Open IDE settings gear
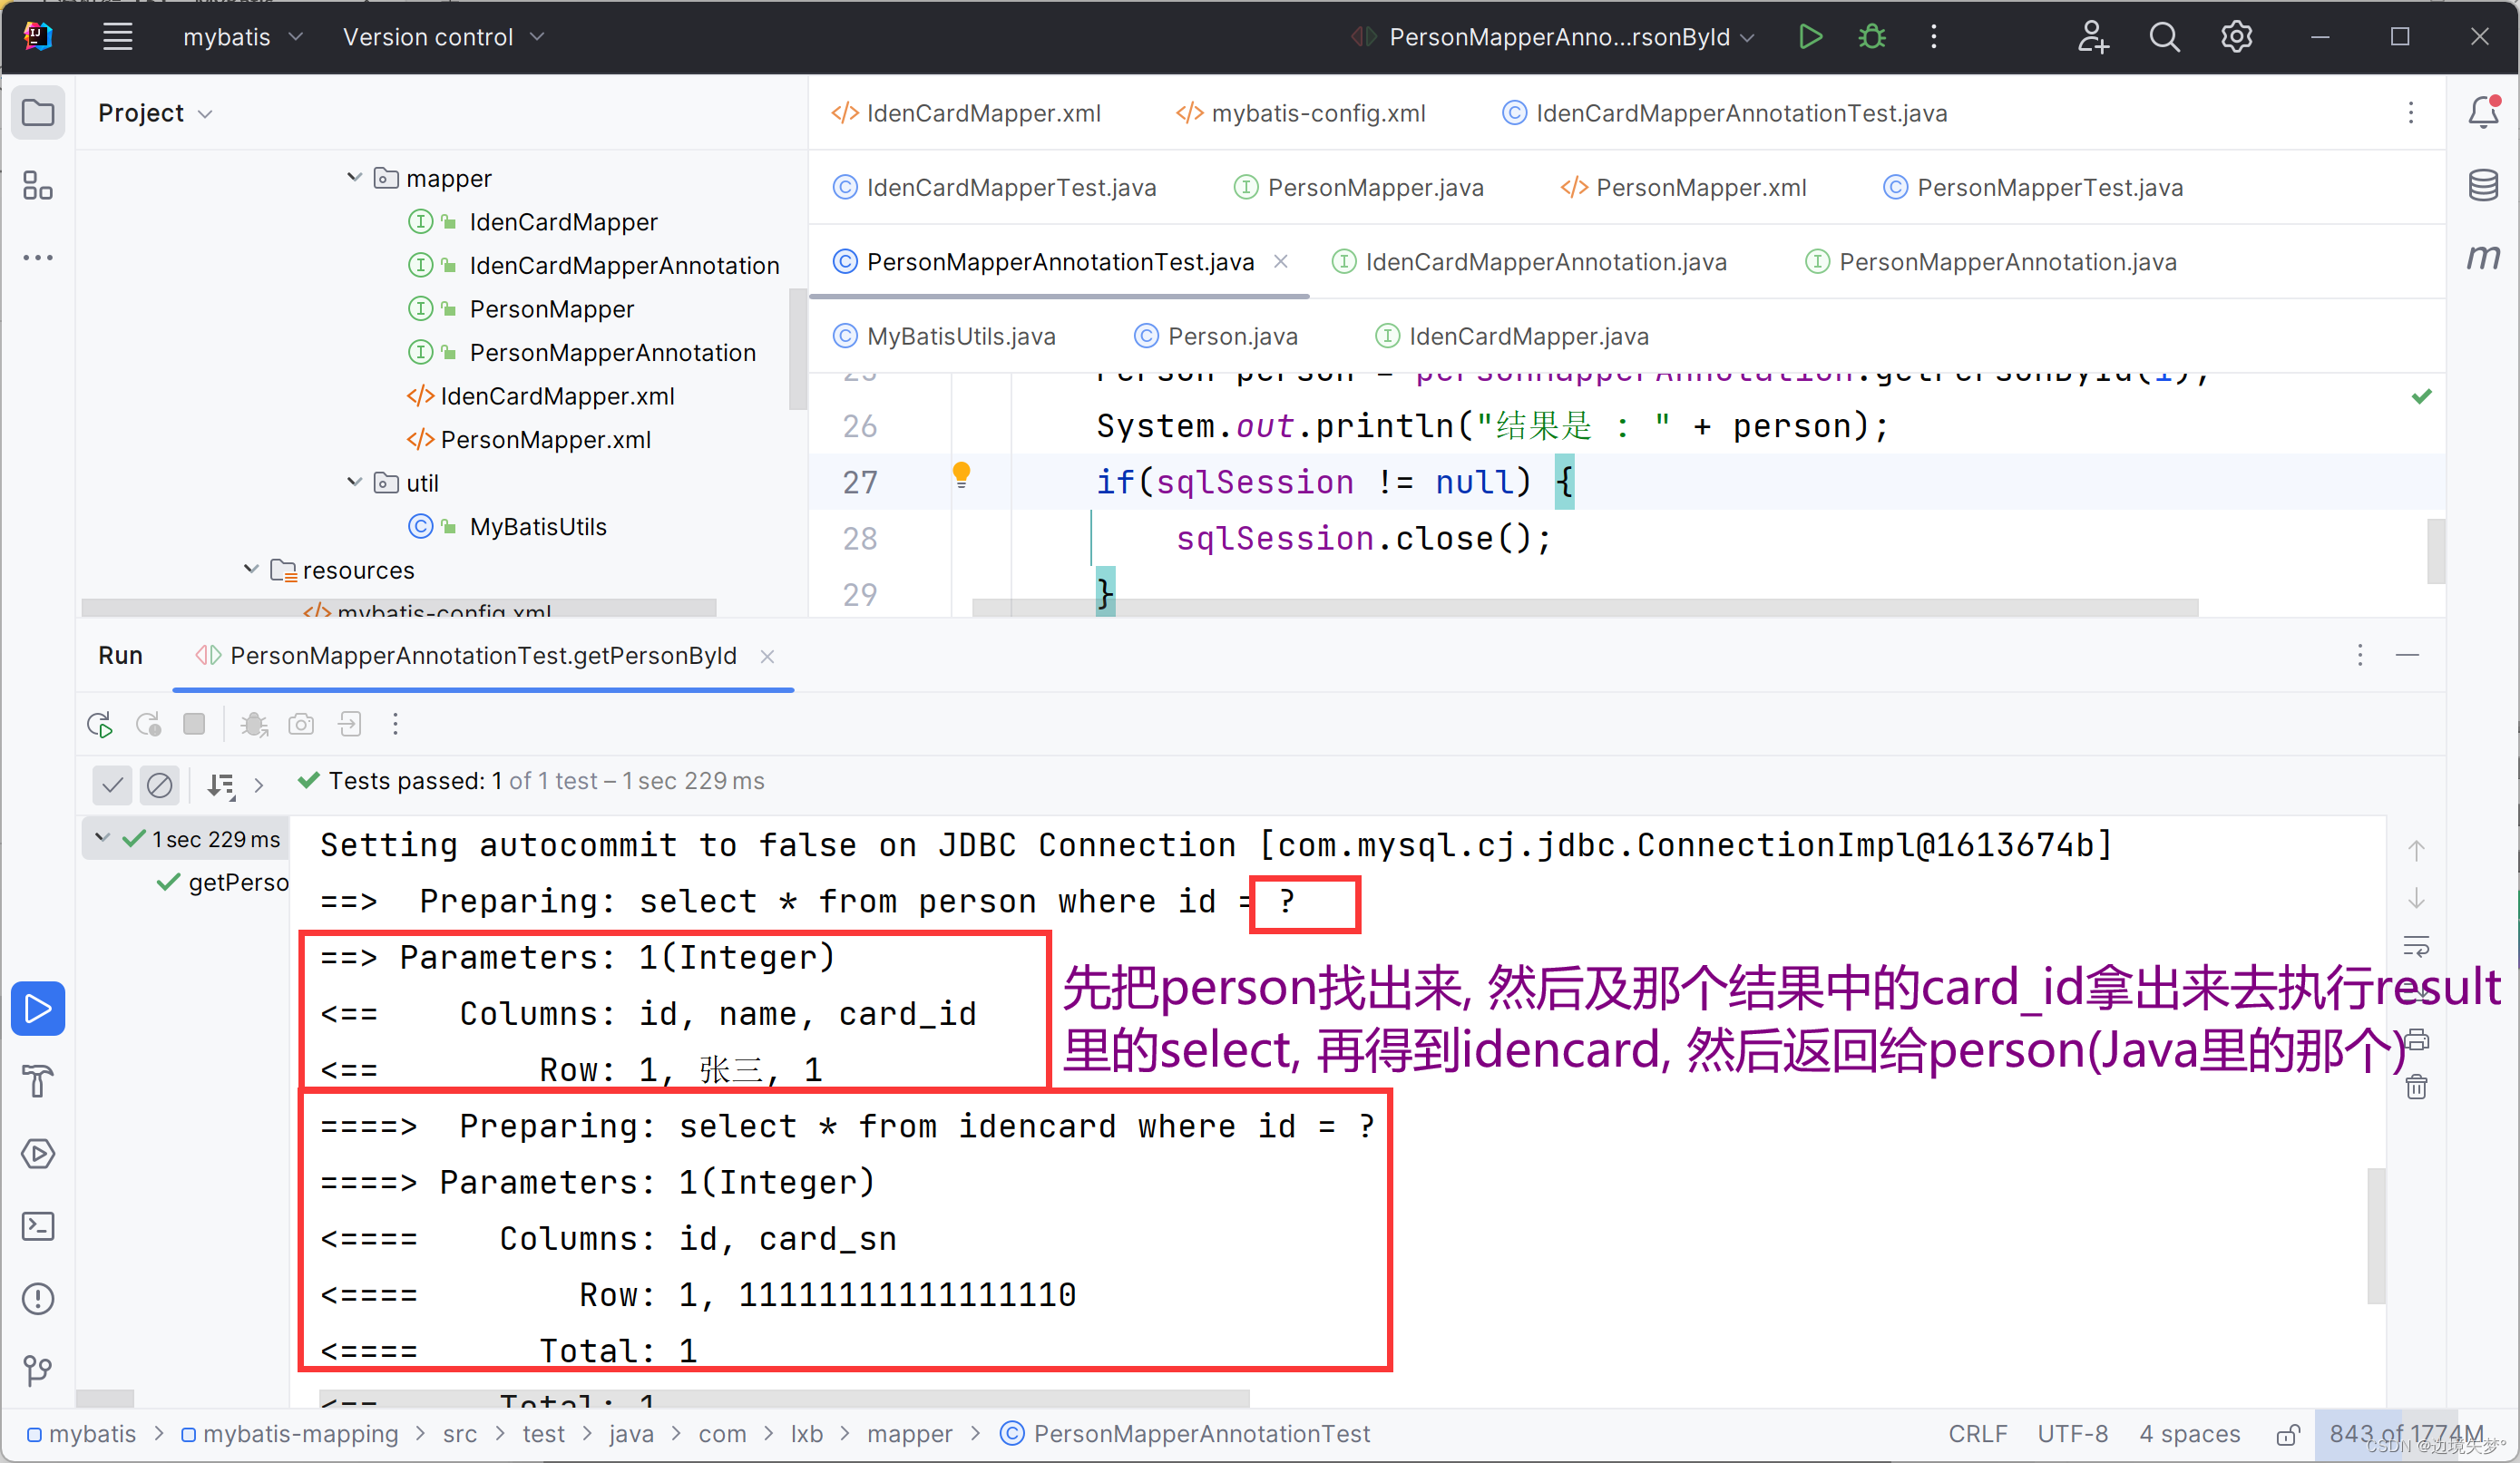The height and width of the screenshot is (1463, 2520). [2236, 37]
